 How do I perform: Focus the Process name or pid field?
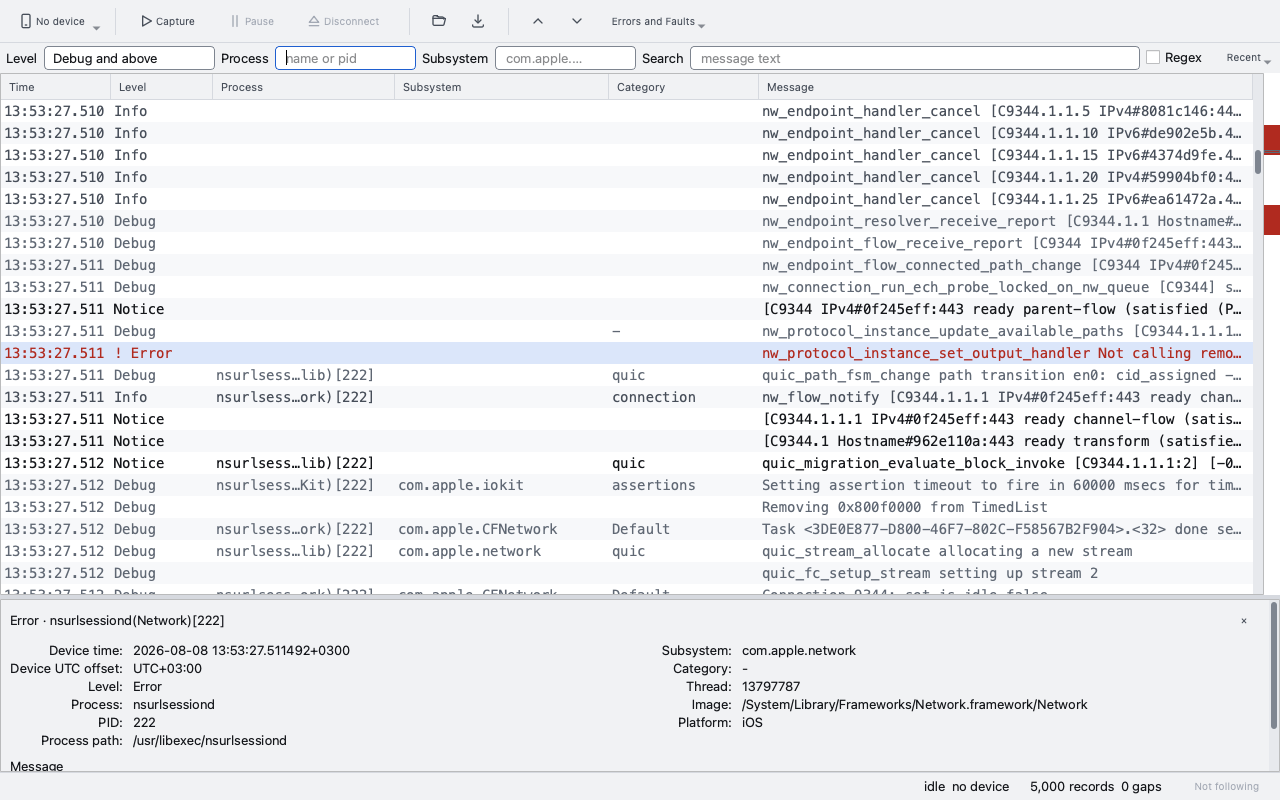(x=345, y=58)
